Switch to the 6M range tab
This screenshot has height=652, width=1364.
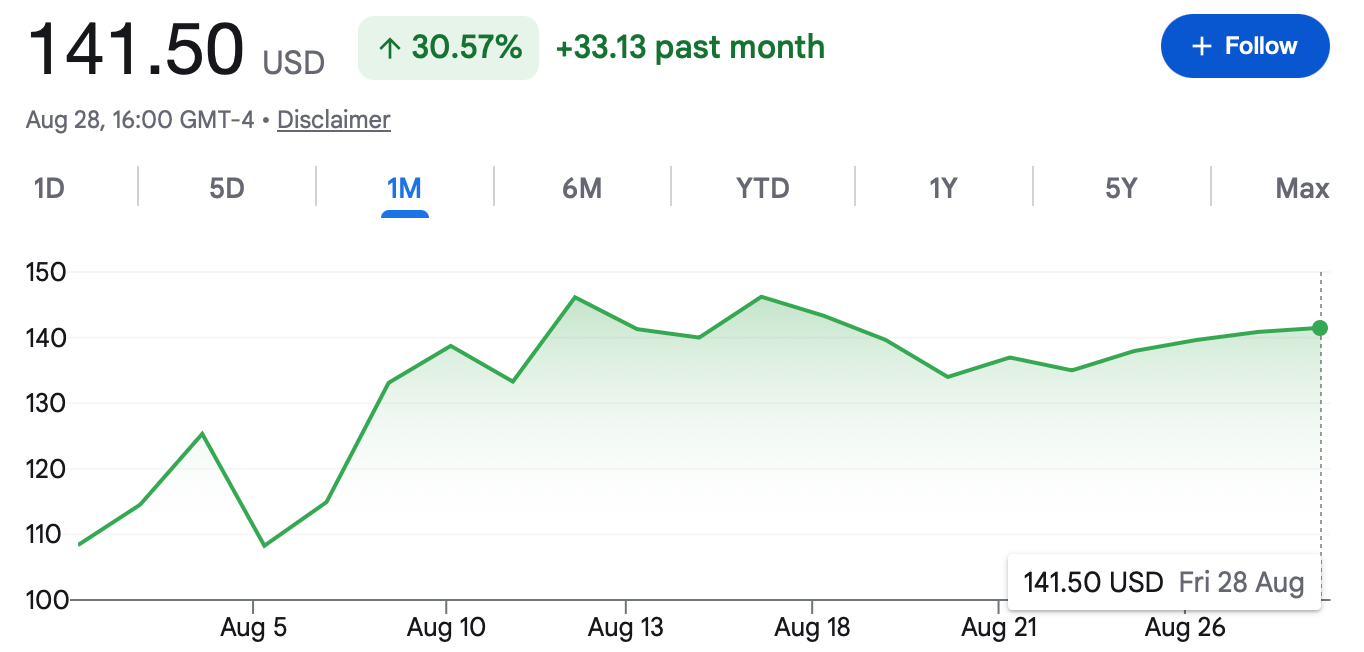point(582,188)
